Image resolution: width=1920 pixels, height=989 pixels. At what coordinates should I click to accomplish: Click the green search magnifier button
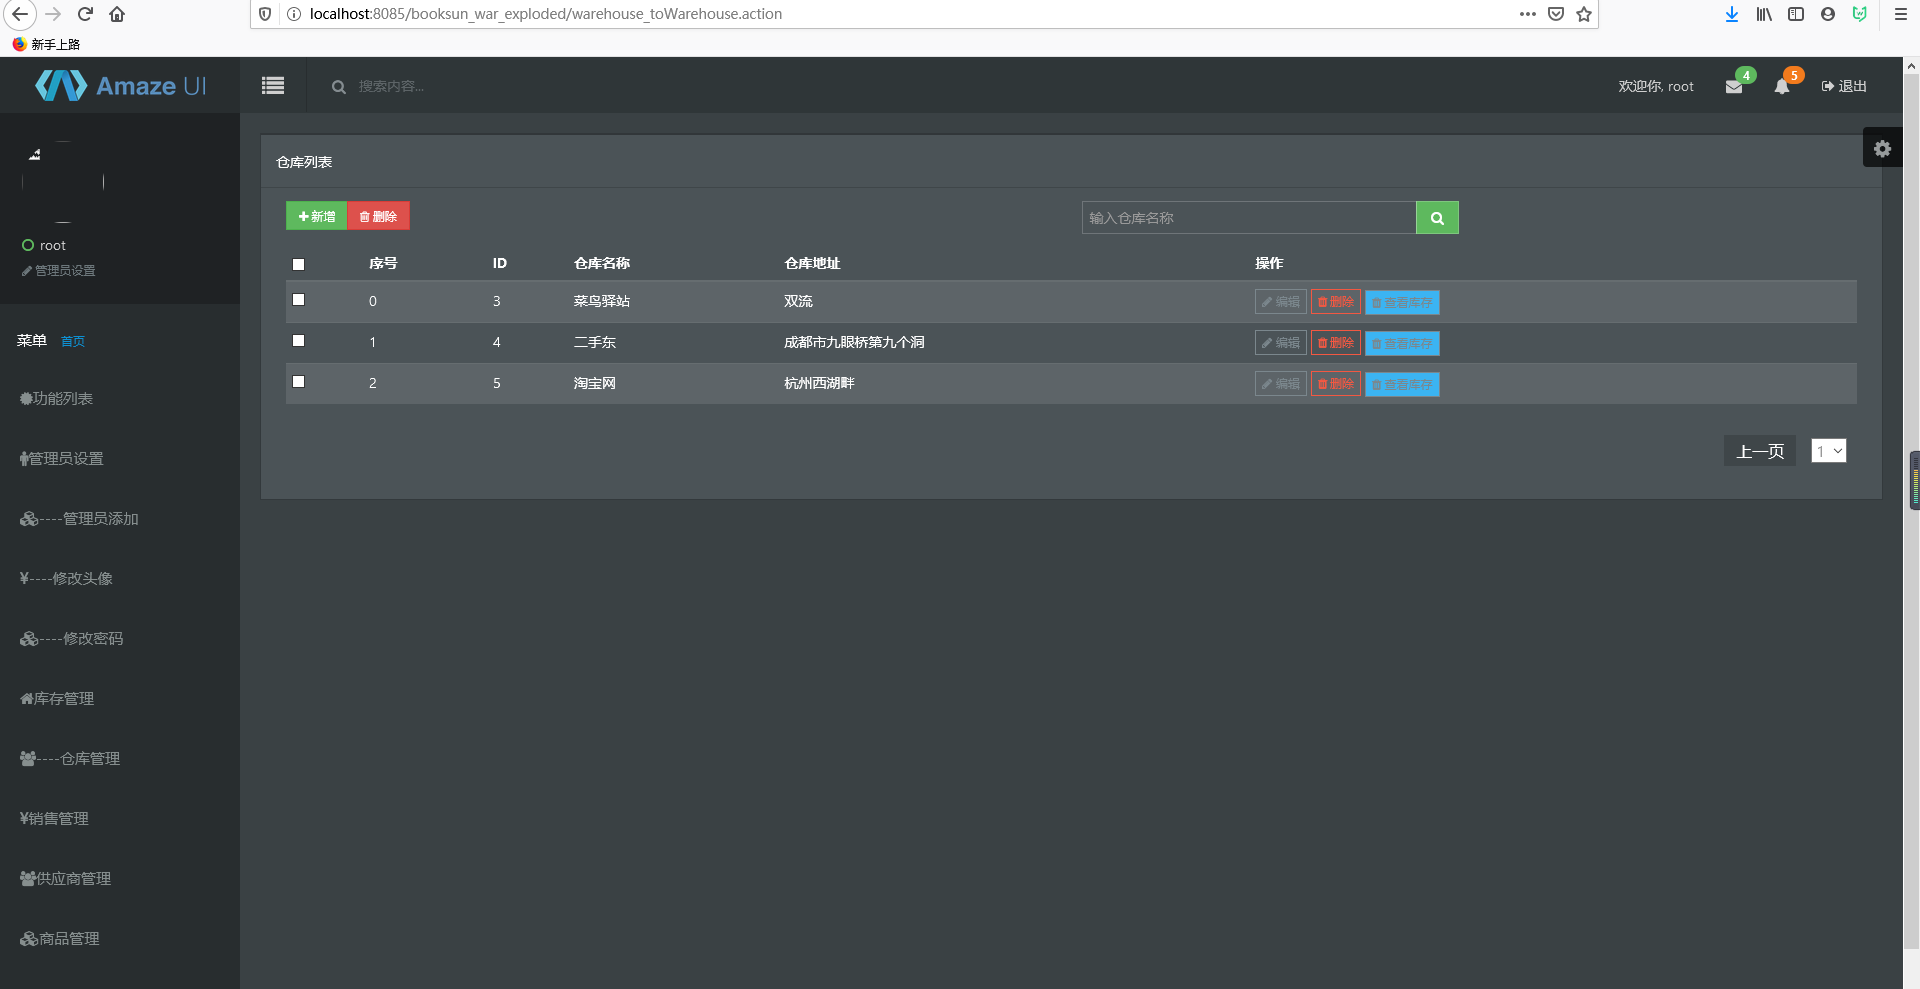point(1437,218)
